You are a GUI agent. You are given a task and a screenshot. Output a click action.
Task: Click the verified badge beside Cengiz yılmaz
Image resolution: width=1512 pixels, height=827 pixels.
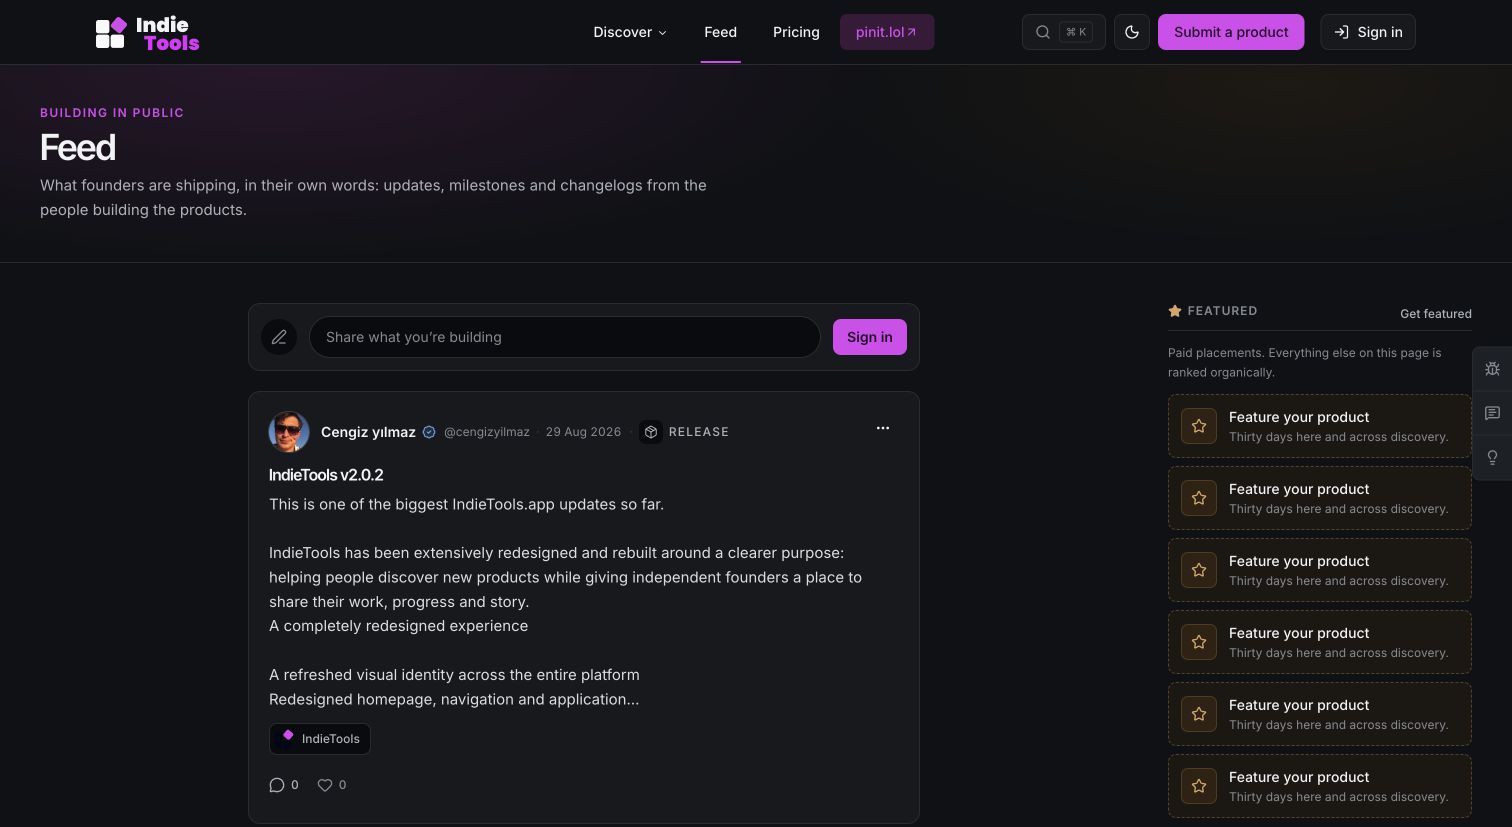pos(429,432)
